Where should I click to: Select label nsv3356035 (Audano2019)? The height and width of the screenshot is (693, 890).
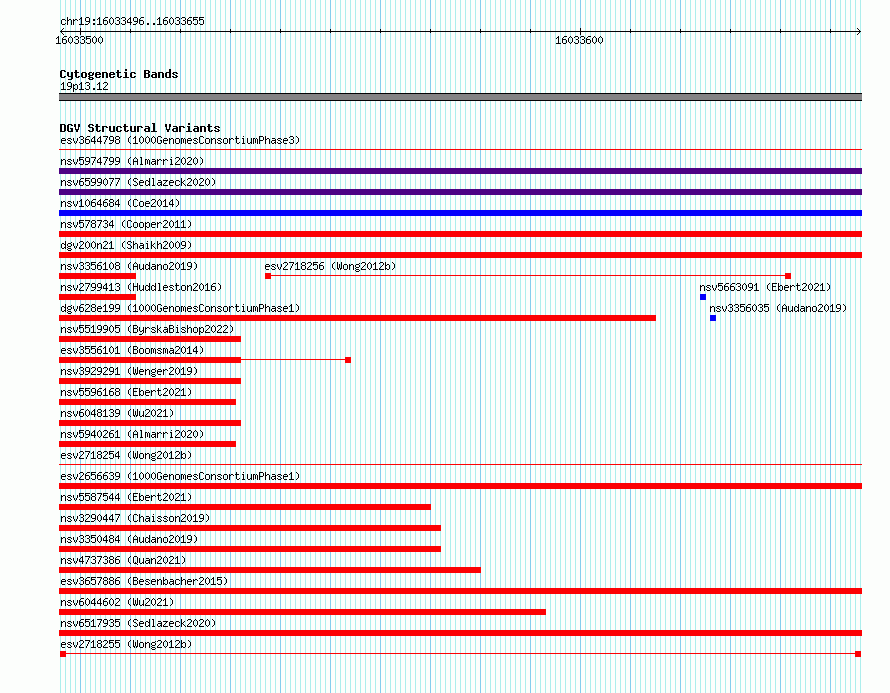[778, 308]
